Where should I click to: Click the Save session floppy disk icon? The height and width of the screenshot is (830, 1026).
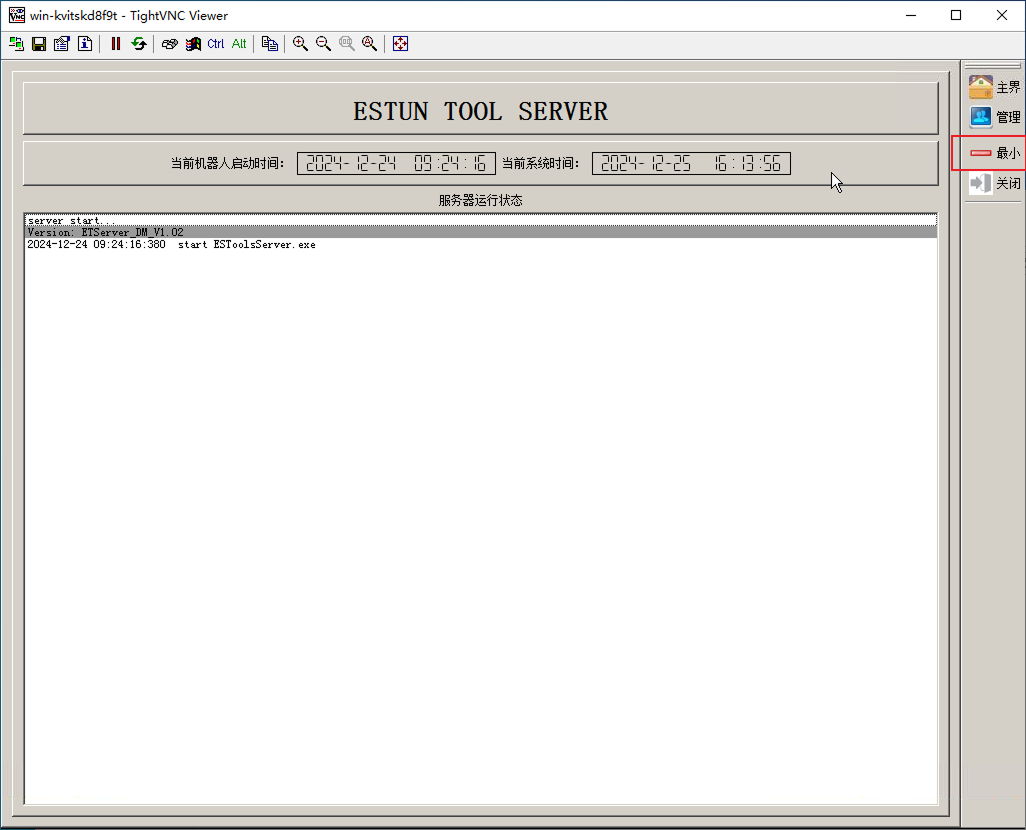pyautogui.click(x=39, y=44)
